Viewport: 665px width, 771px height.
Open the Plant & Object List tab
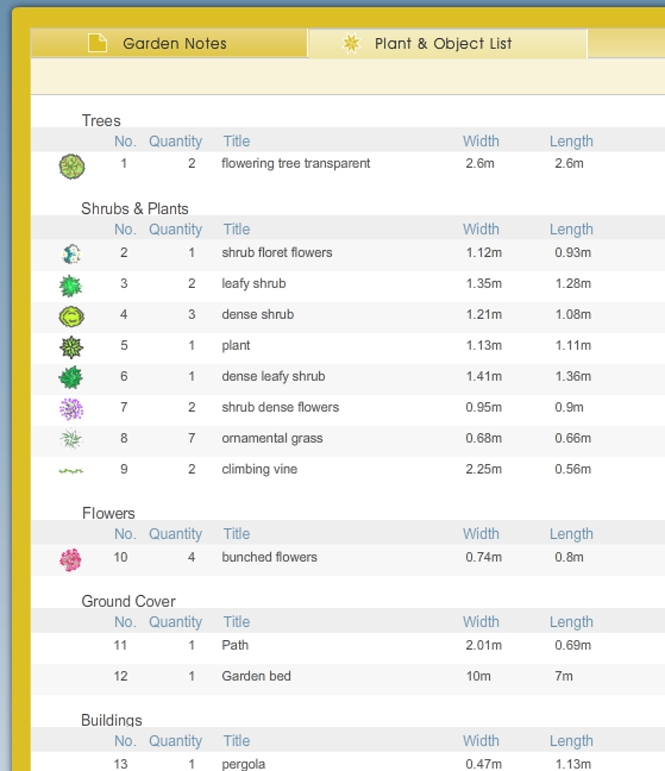point(444,43)
